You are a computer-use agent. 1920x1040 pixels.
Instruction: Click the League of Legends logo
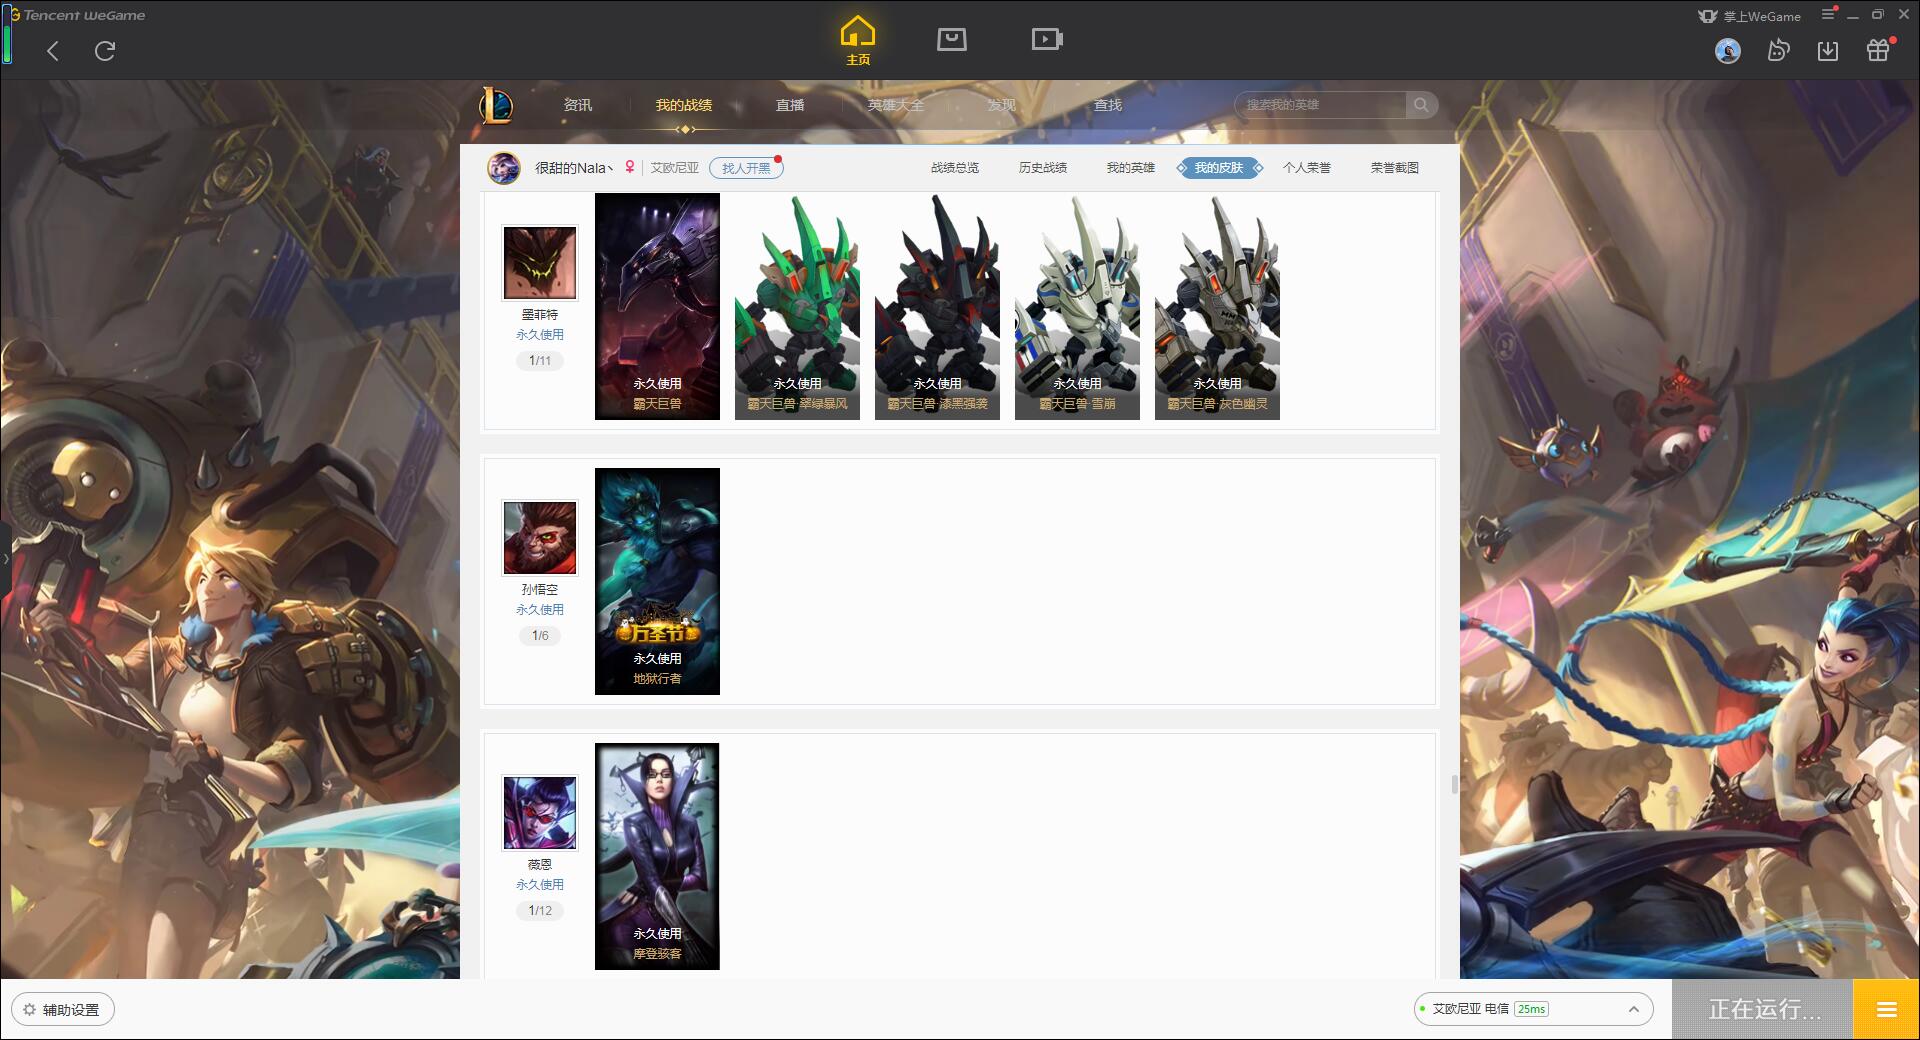click(496, 105)
